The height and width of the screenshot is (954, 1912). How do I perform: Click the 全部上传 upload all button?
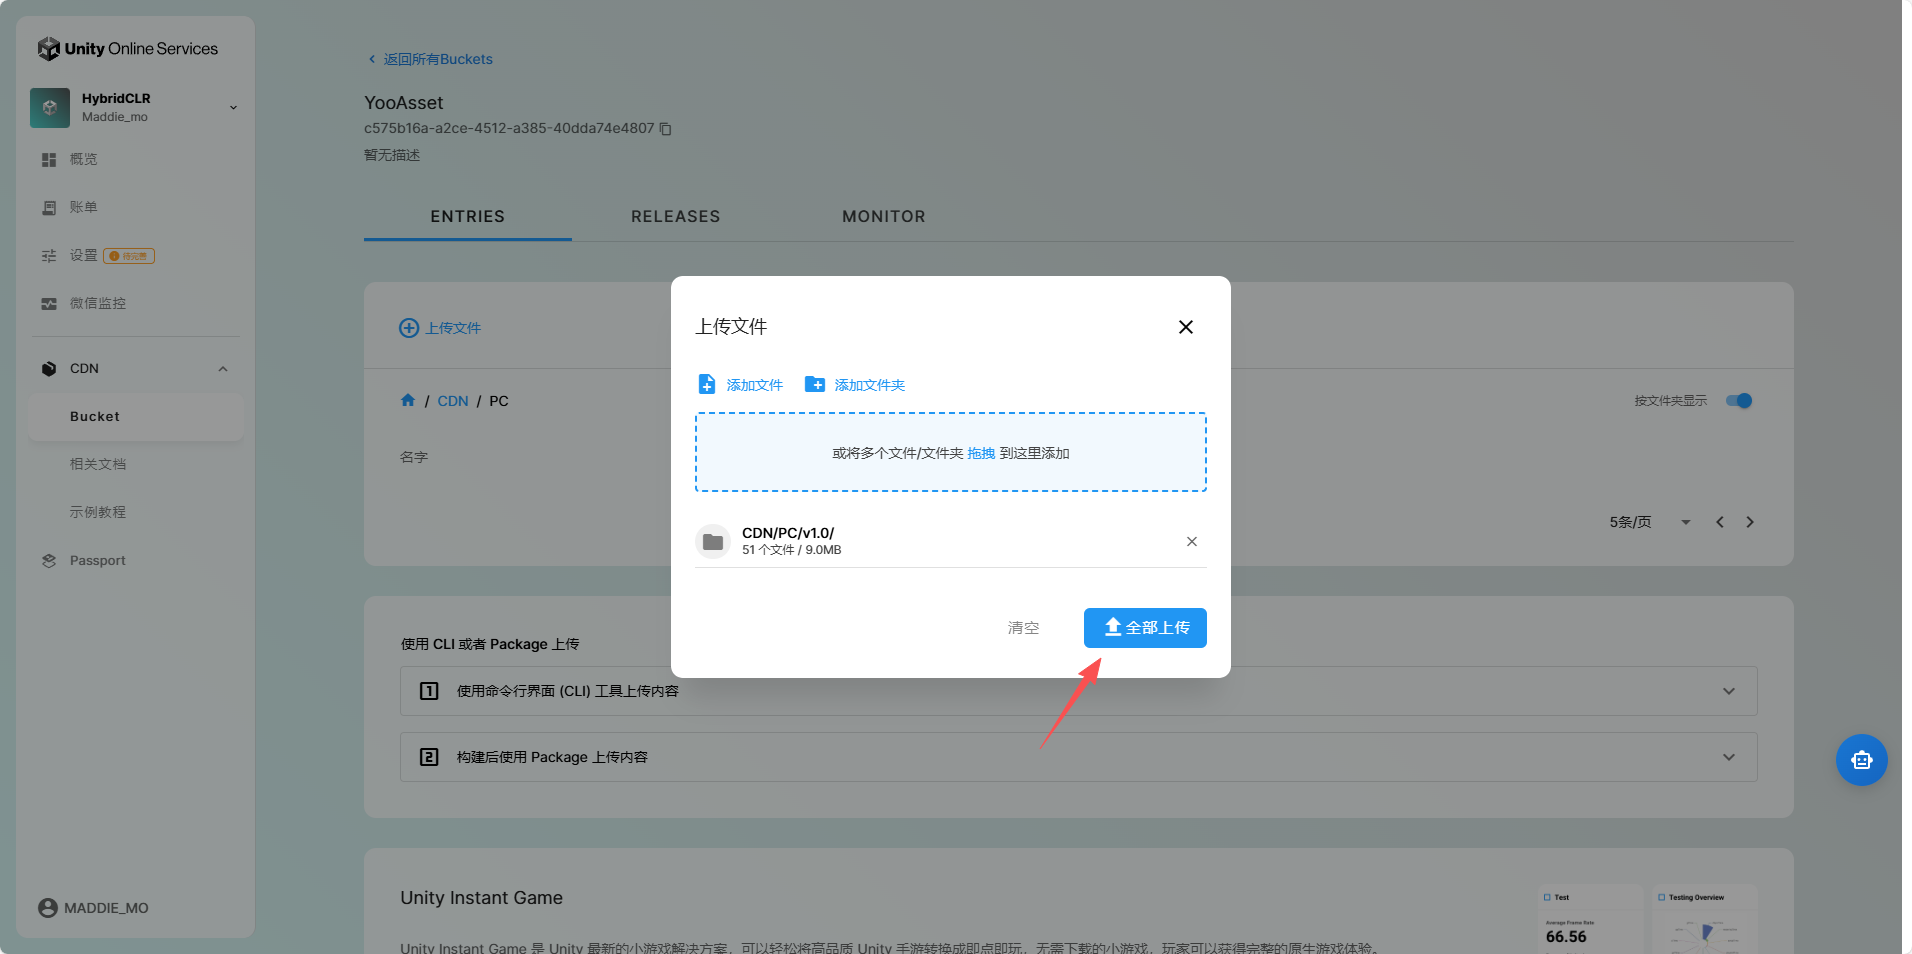(x=1145, y=628)
